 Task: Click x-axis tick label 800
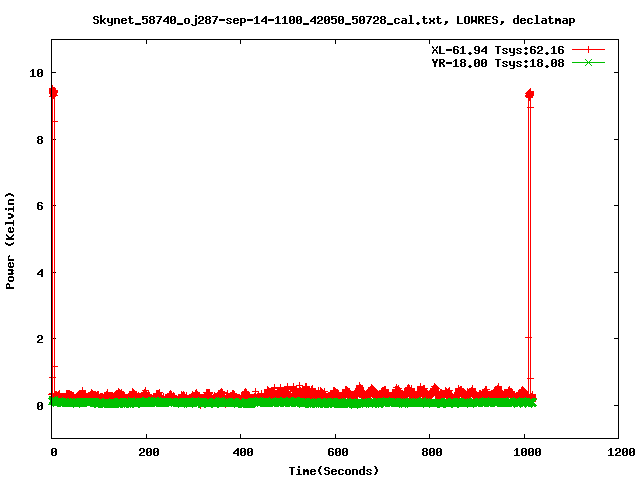pyautogui.click(x=431, y=452)
